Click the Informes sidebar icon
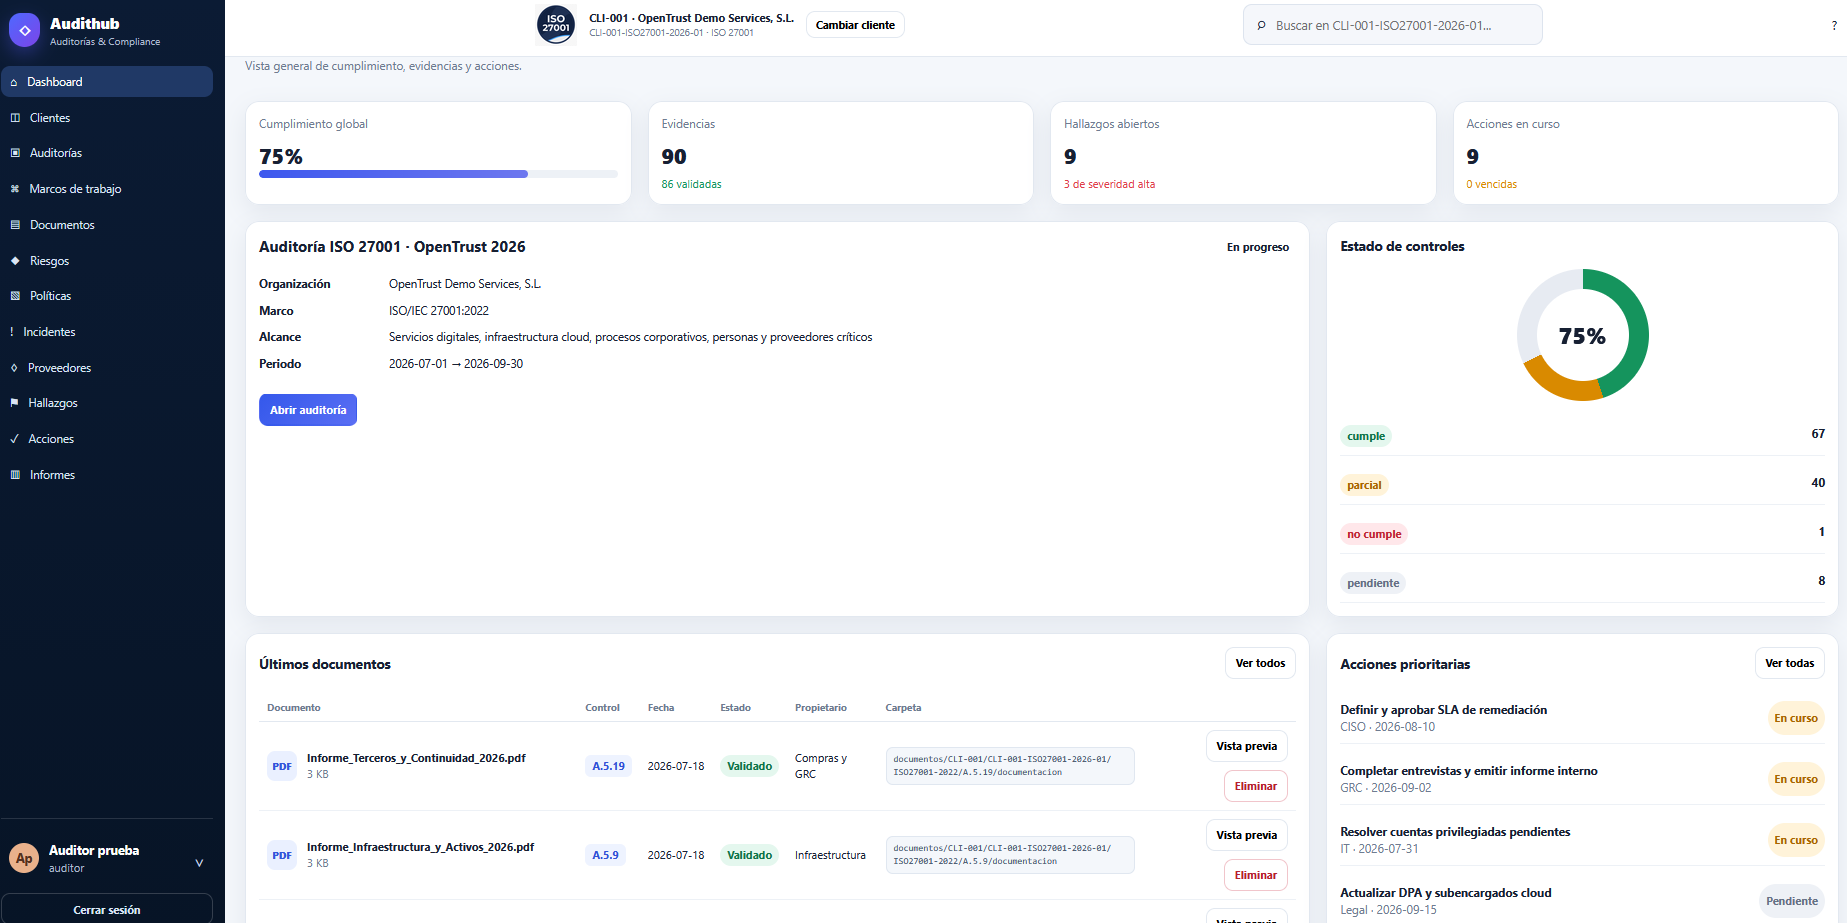1847x923 pixels. (15, 475)
